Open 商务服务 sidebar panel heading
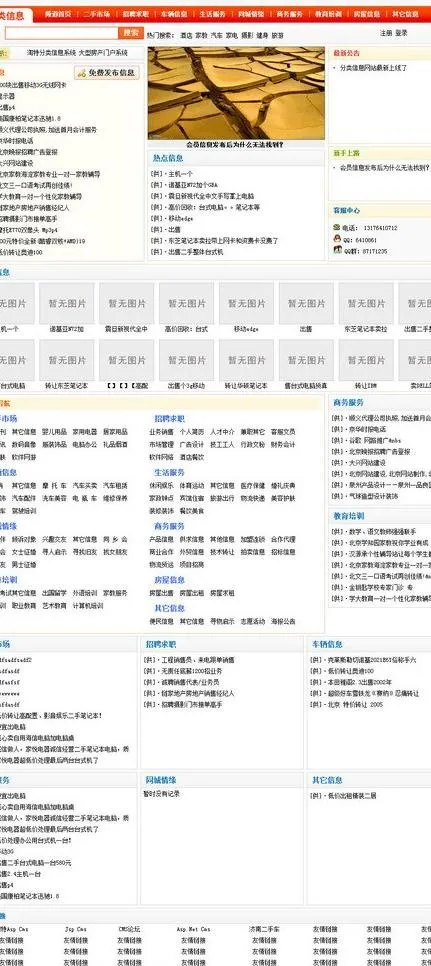 click(x=348, y=402)
